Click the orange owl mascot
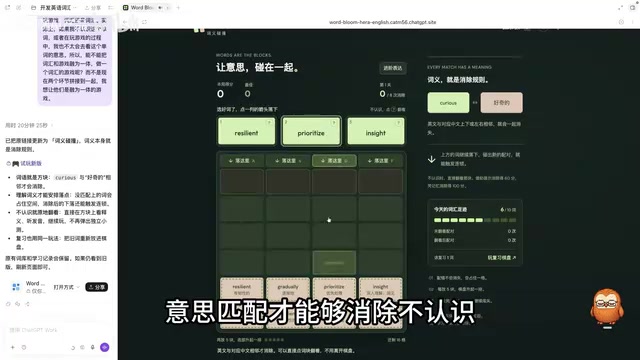This screenshot has height=360, width=640. point(607,307)
